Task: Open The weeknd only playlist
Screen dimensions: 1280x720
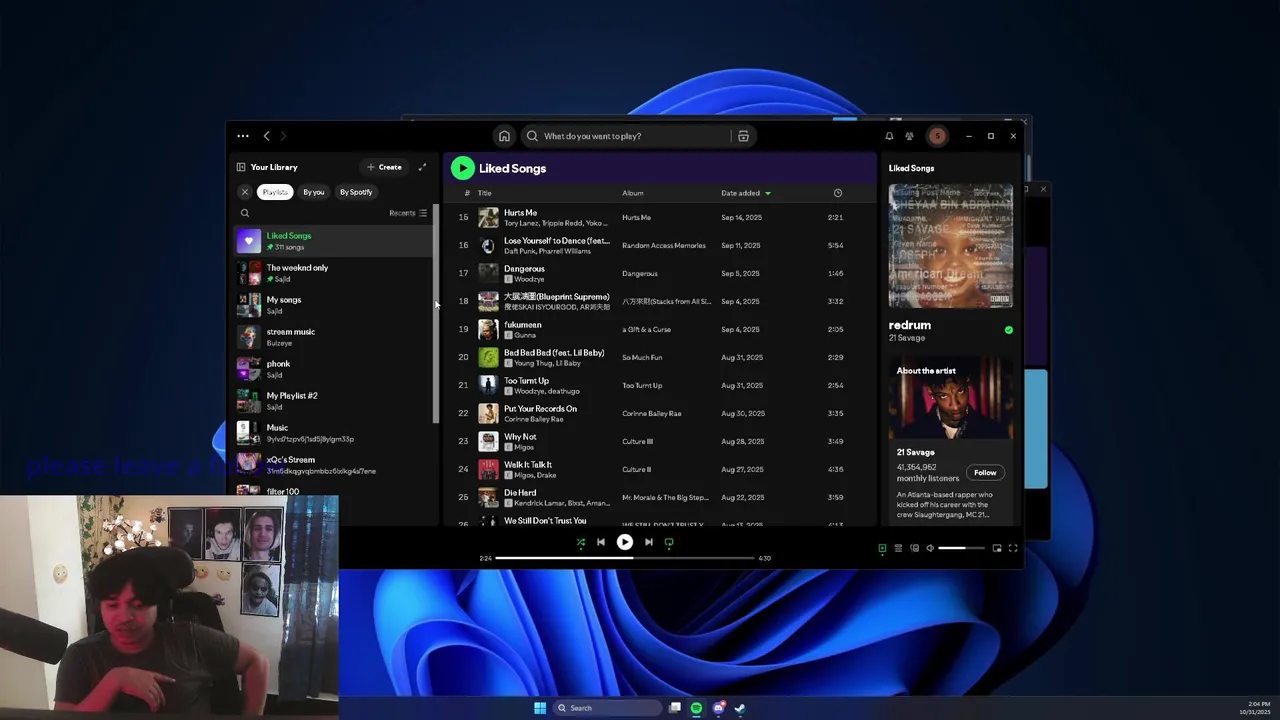Action: 333,273
